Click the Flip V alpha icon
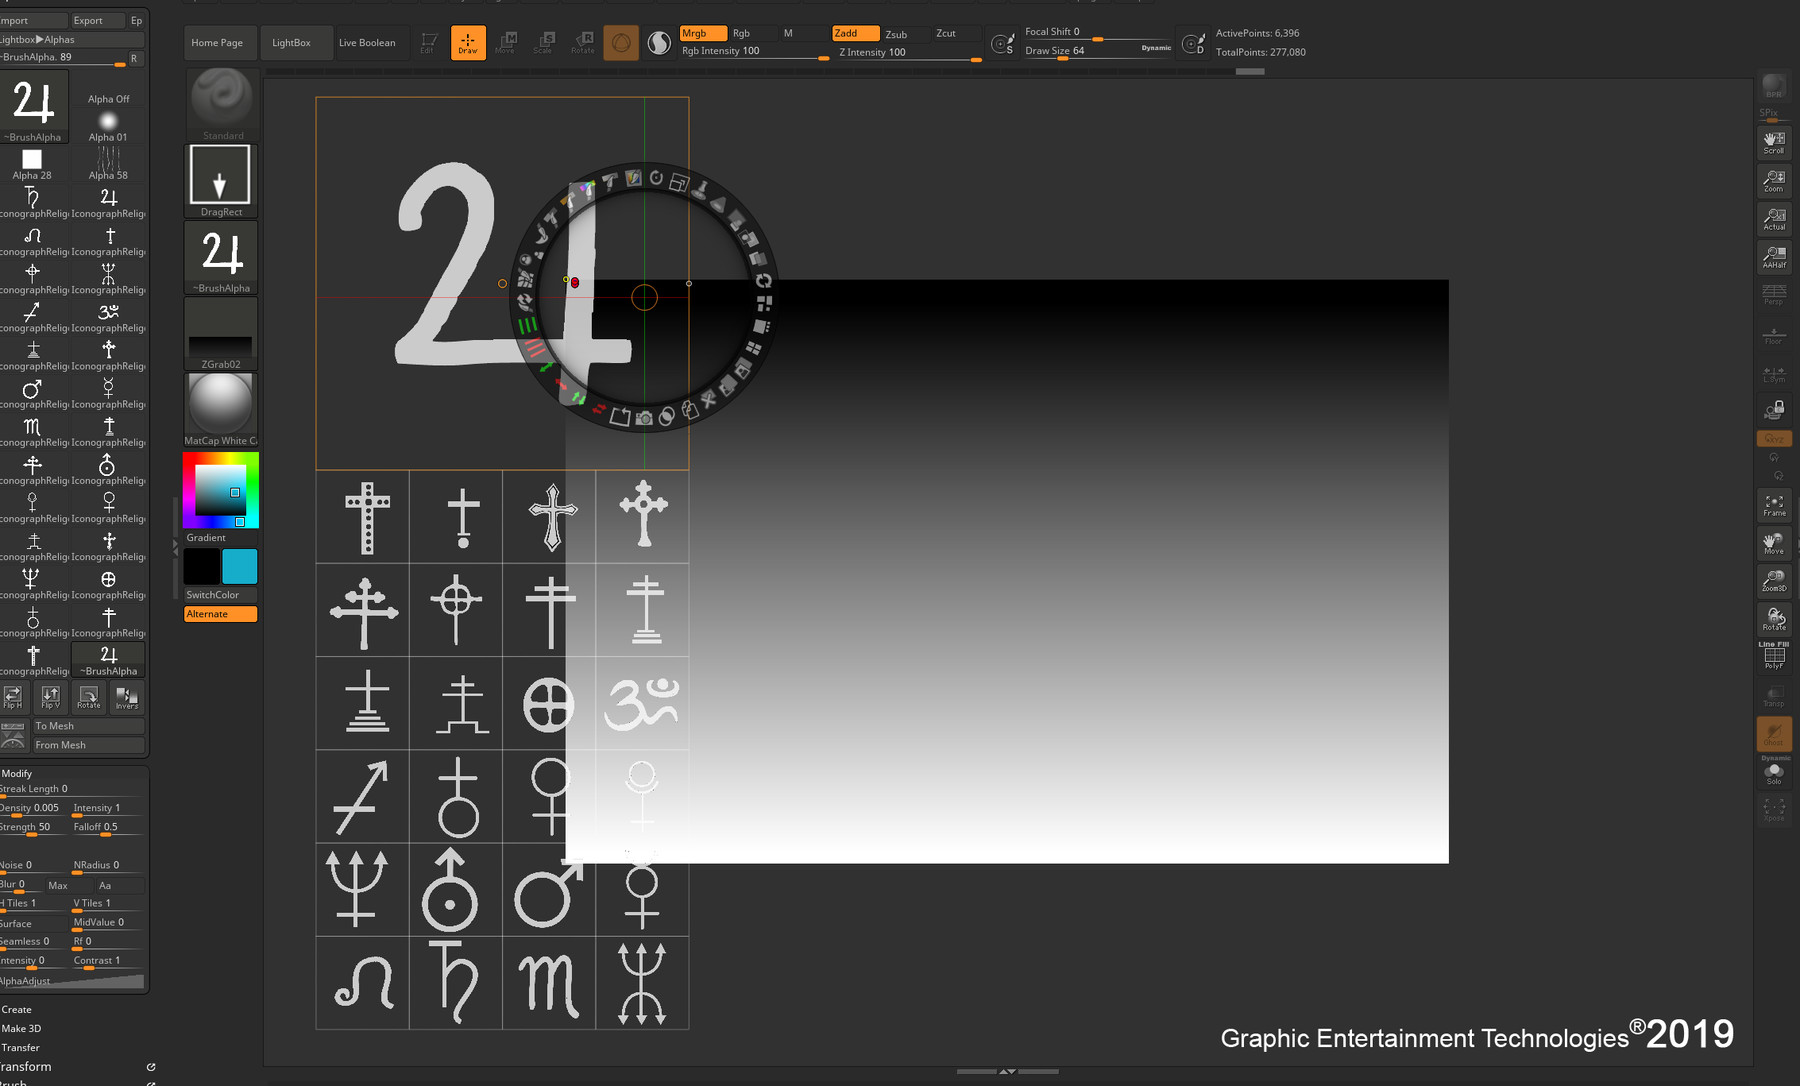 pyautogui.click(x=50, y=697)
